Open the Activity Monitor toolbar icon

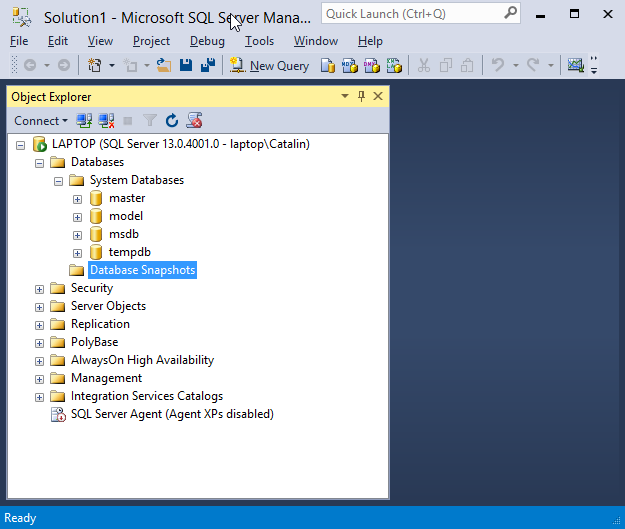[576, 65]
